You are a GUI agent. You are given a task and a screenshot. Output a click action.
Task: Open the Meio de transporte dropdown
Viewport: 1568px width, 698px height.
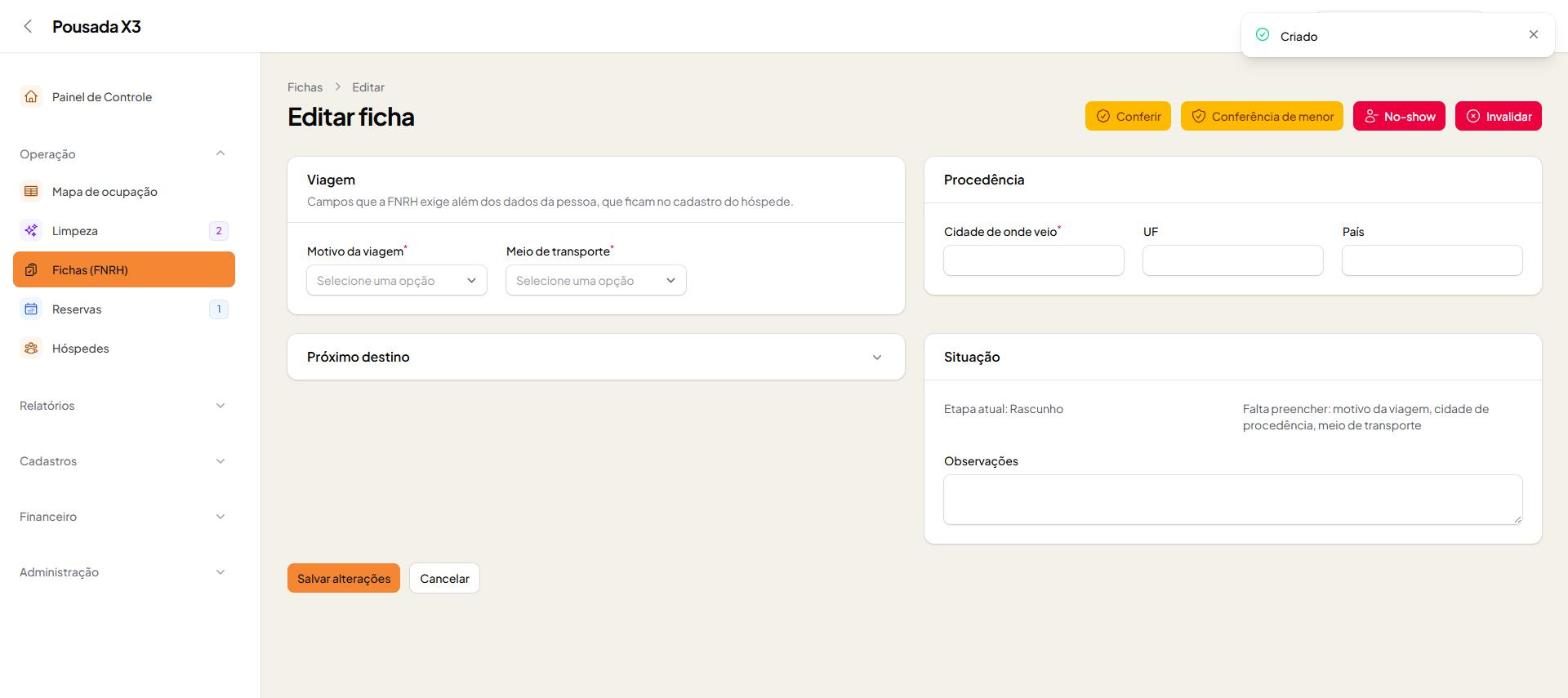tap(596, 280)
